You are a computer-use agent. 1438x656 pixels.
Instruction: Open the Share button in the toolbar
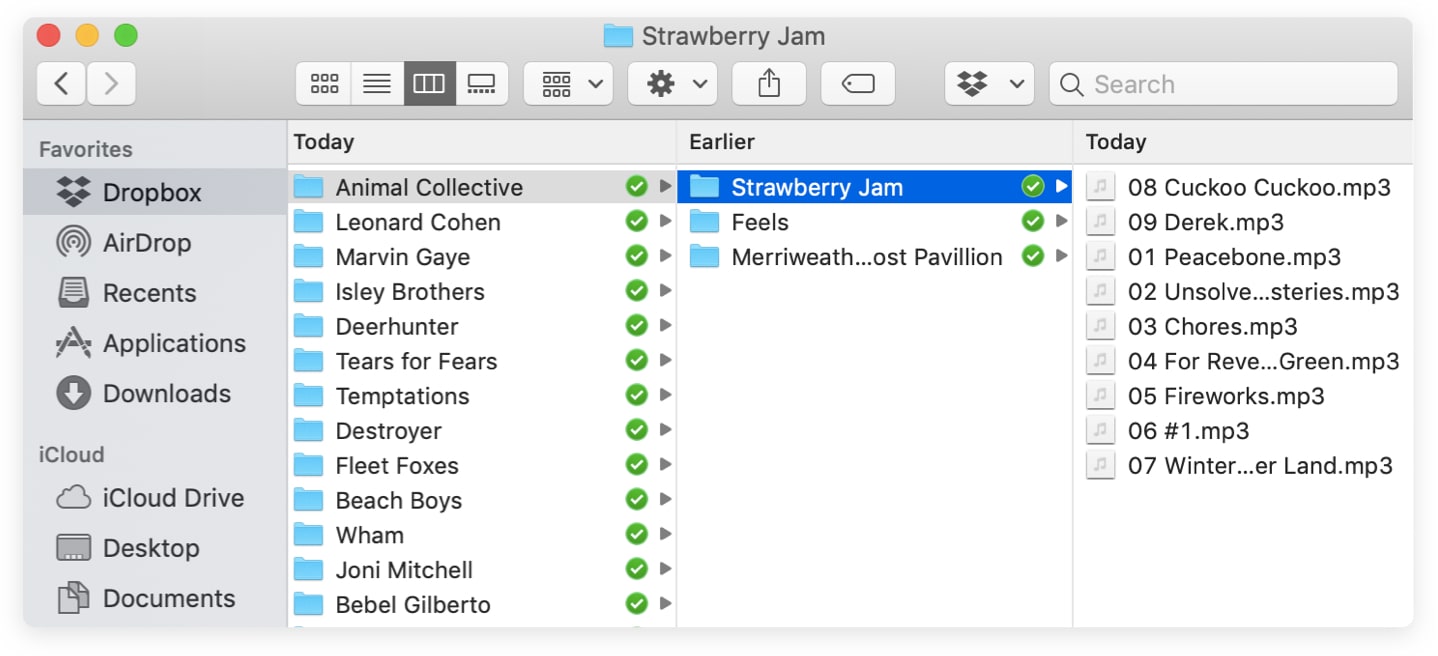point(768,84)
